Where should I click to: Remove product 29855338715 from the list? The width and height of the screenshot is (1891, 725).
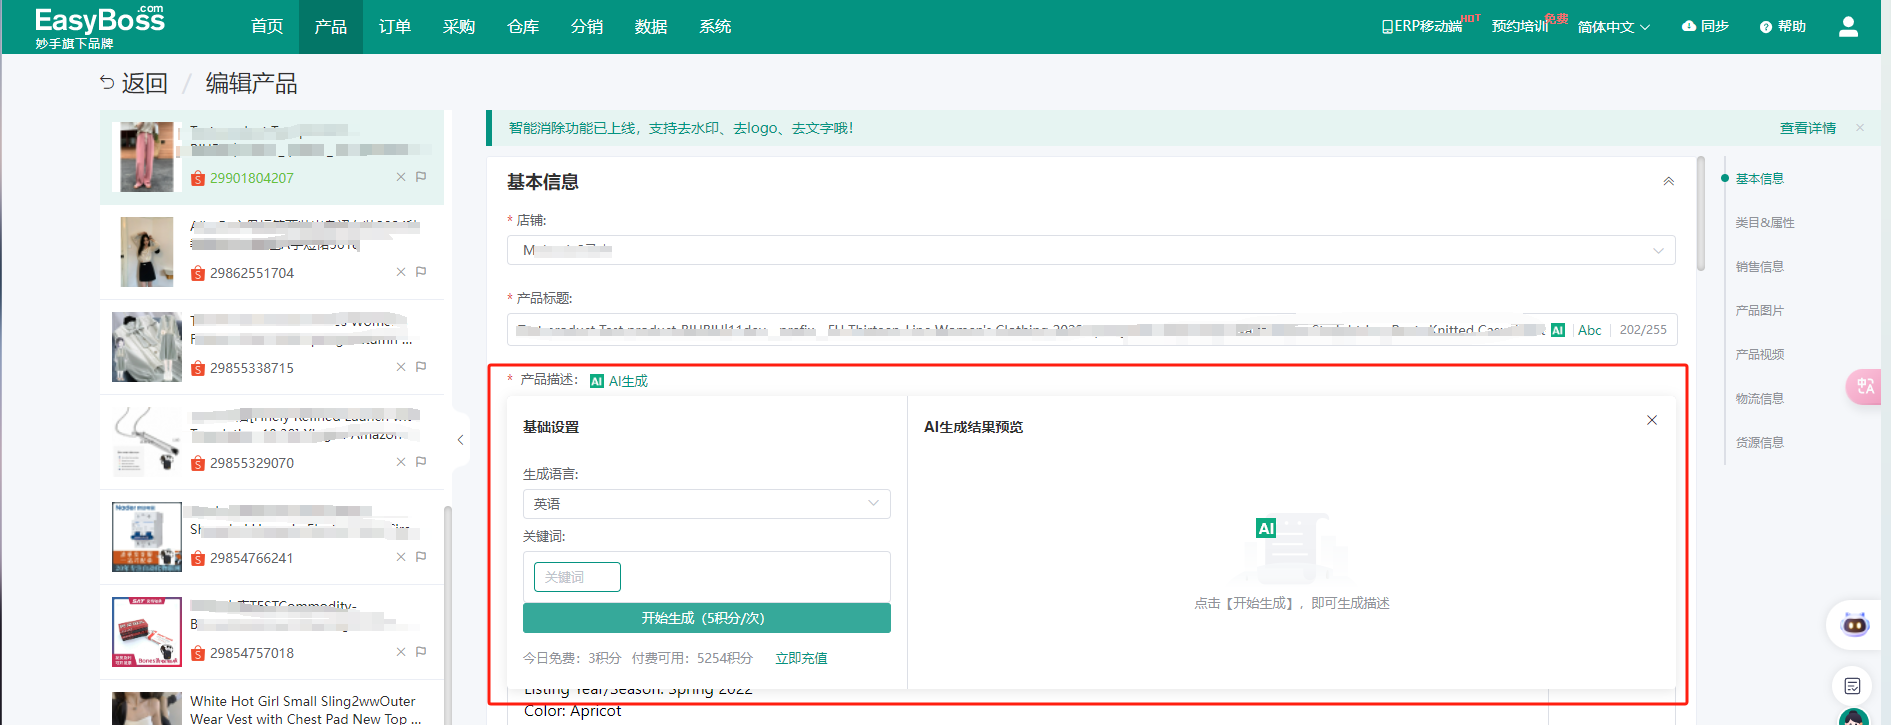tap(401, 367)
